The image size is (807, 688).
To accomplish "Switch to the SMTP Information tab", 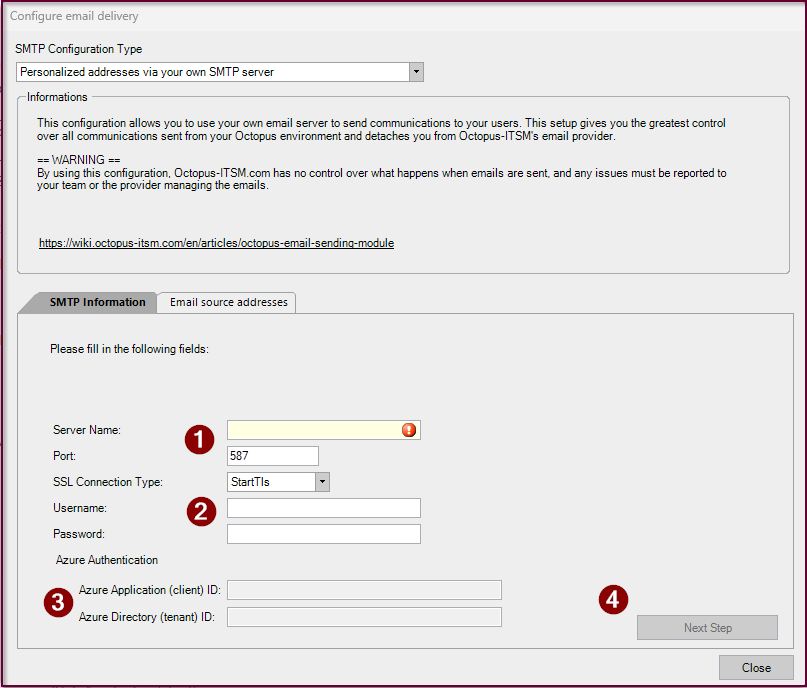I will (97, 302).
